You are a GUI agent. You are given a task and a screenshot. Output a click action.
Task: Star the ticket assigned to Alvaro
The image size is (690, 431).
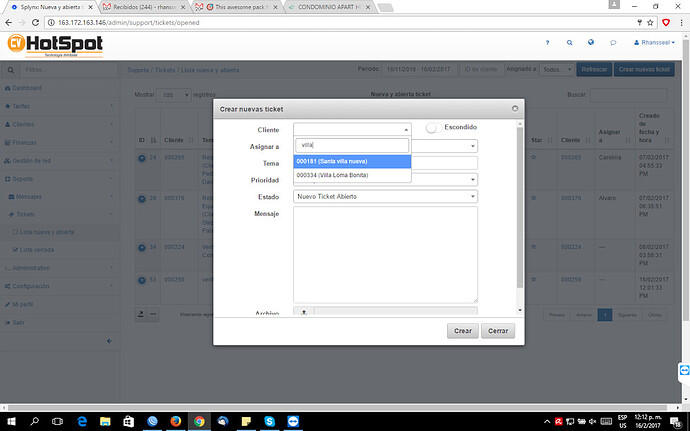click(533, 198)
